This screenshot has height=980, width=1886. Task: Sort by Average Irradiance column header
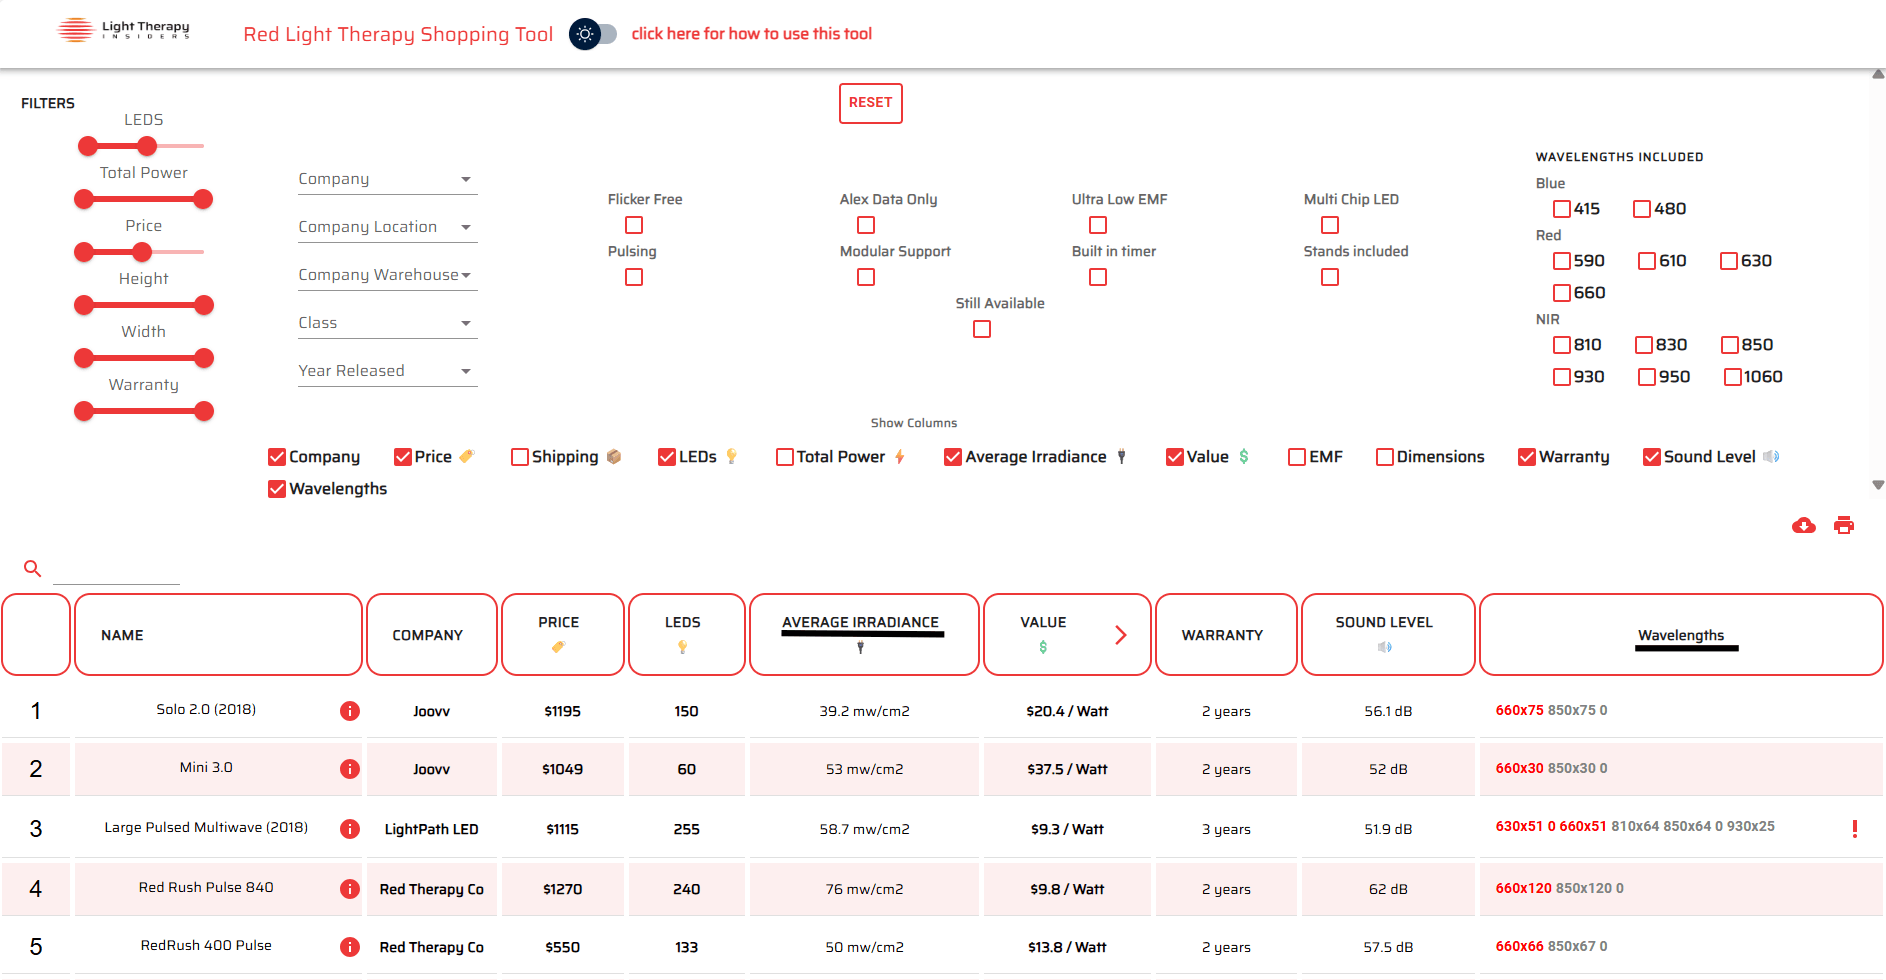click(864, 635)
